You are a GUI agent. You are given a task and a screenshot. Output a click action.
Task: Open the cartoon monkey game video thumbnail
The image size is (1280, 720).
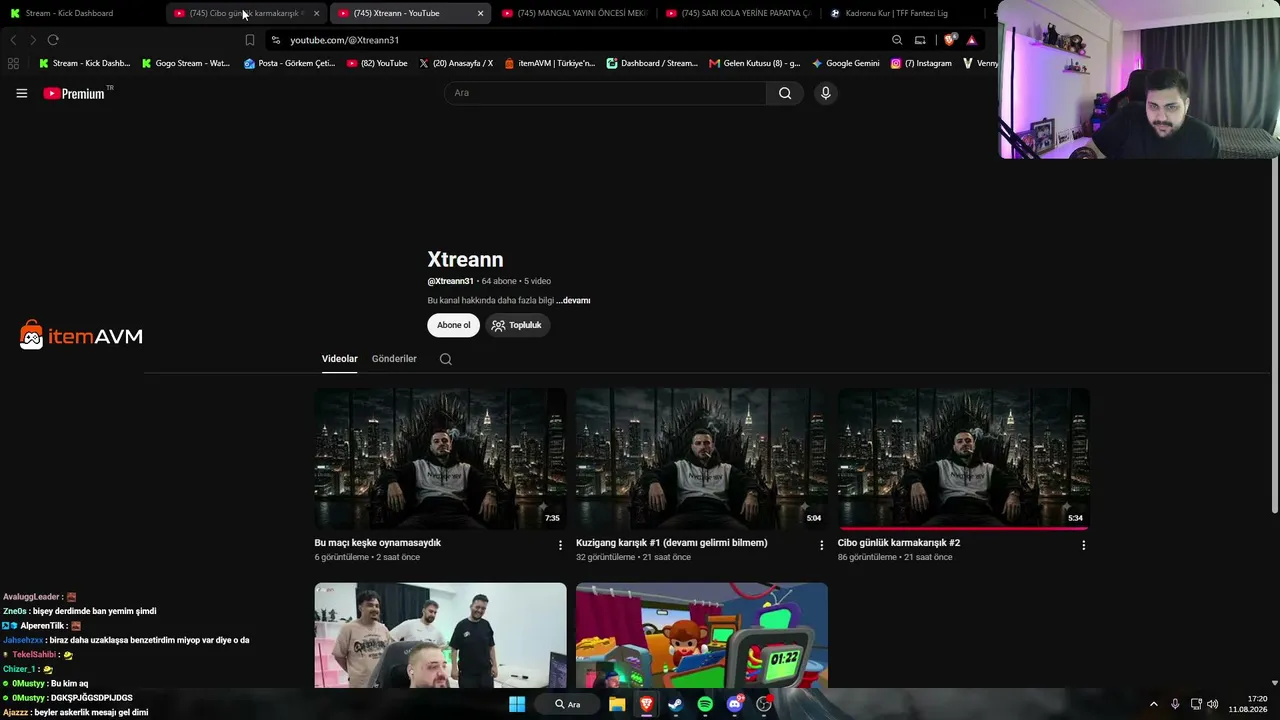click(x=702, y=635)
